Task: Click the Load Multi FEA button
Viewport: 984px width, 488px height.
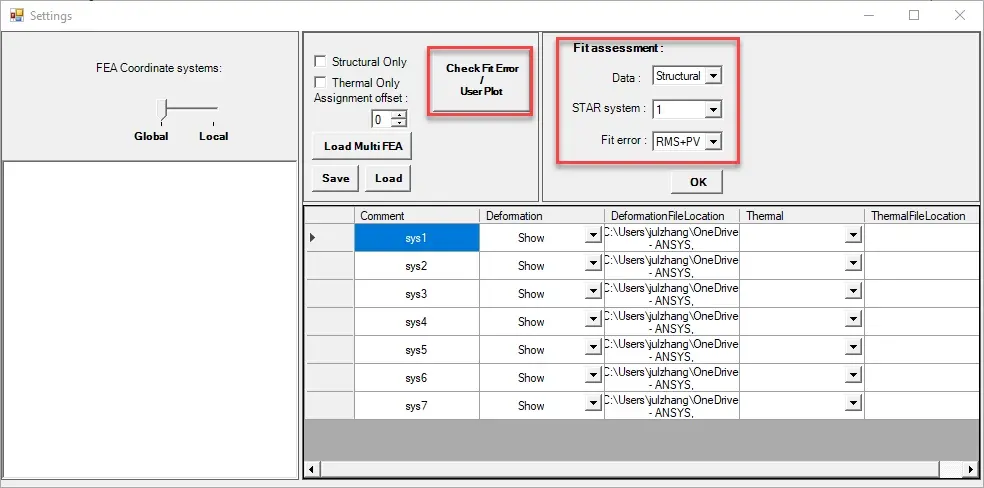Action: click(362, 146)
